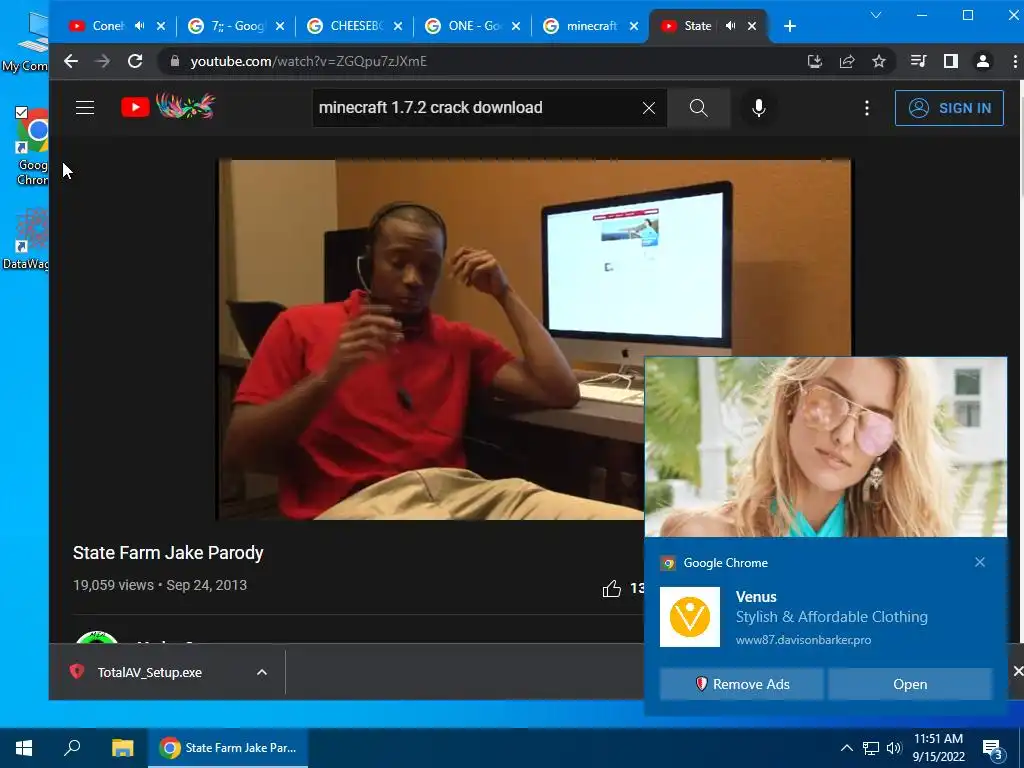The image size is (1024, 768).
Task: Open the volume tray icon
Action: [893, 748]
